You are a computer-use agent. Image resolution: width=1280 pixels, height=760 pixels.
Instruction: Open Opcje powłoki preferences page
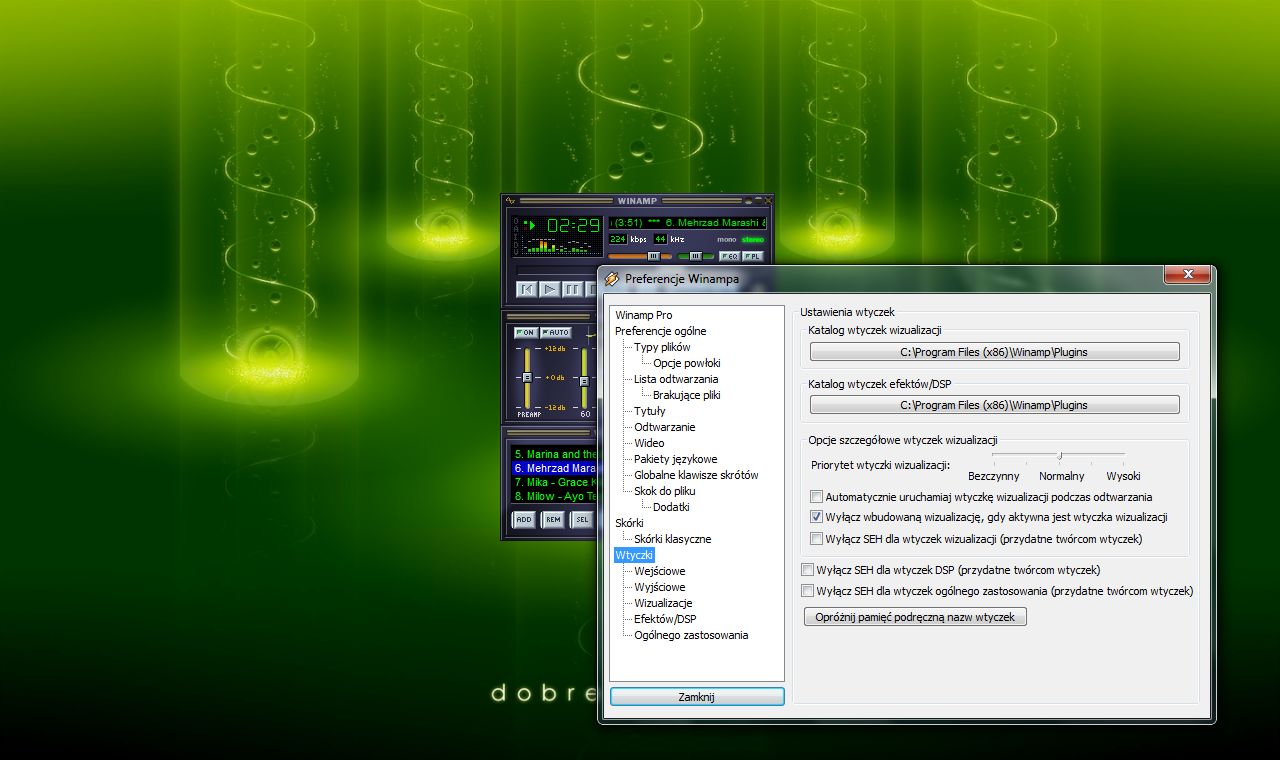[x=686, y=363]
